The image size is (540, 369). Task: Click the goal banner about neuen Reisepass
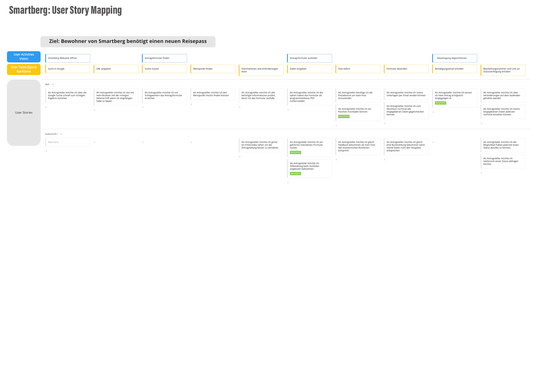[x=128, y=41]
